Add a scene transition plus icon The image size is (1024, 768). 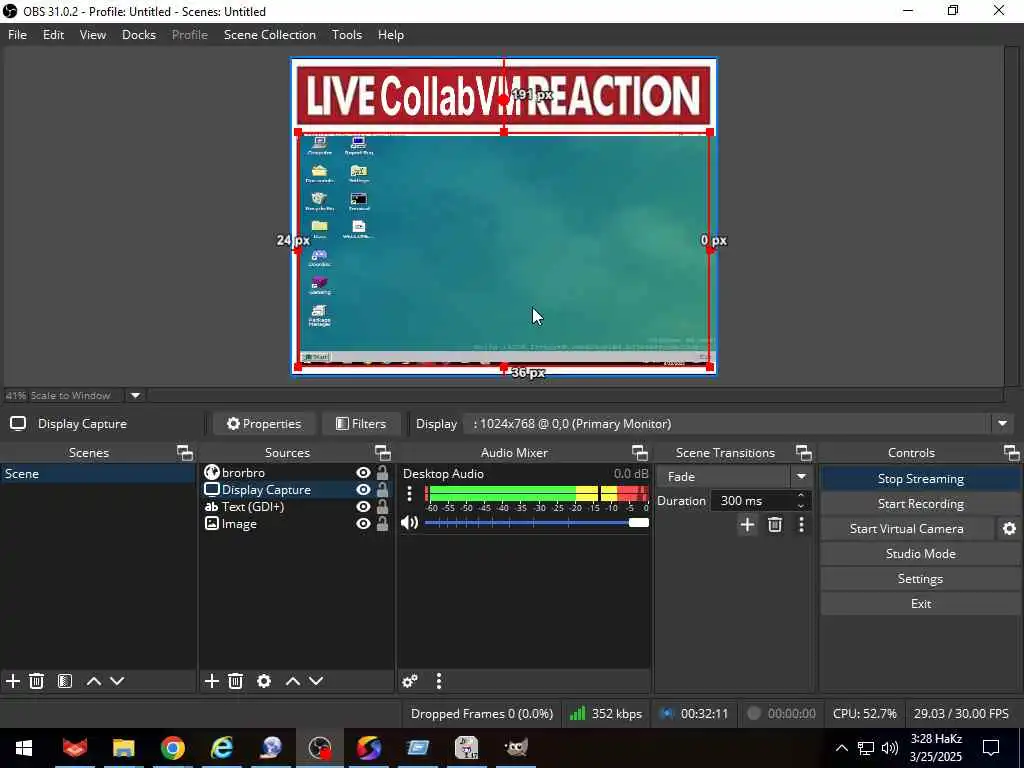click(747, 524)
